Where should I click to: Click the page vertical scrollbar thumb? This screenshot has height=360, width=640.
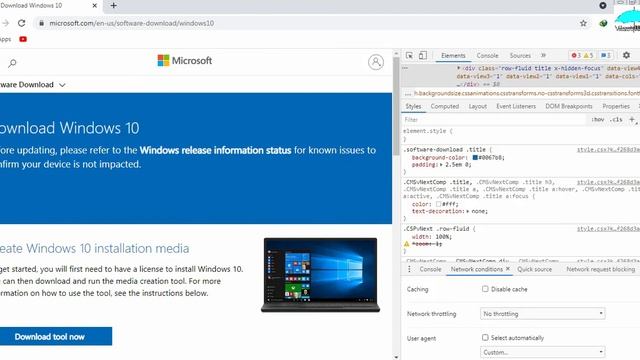coord(396,106)
